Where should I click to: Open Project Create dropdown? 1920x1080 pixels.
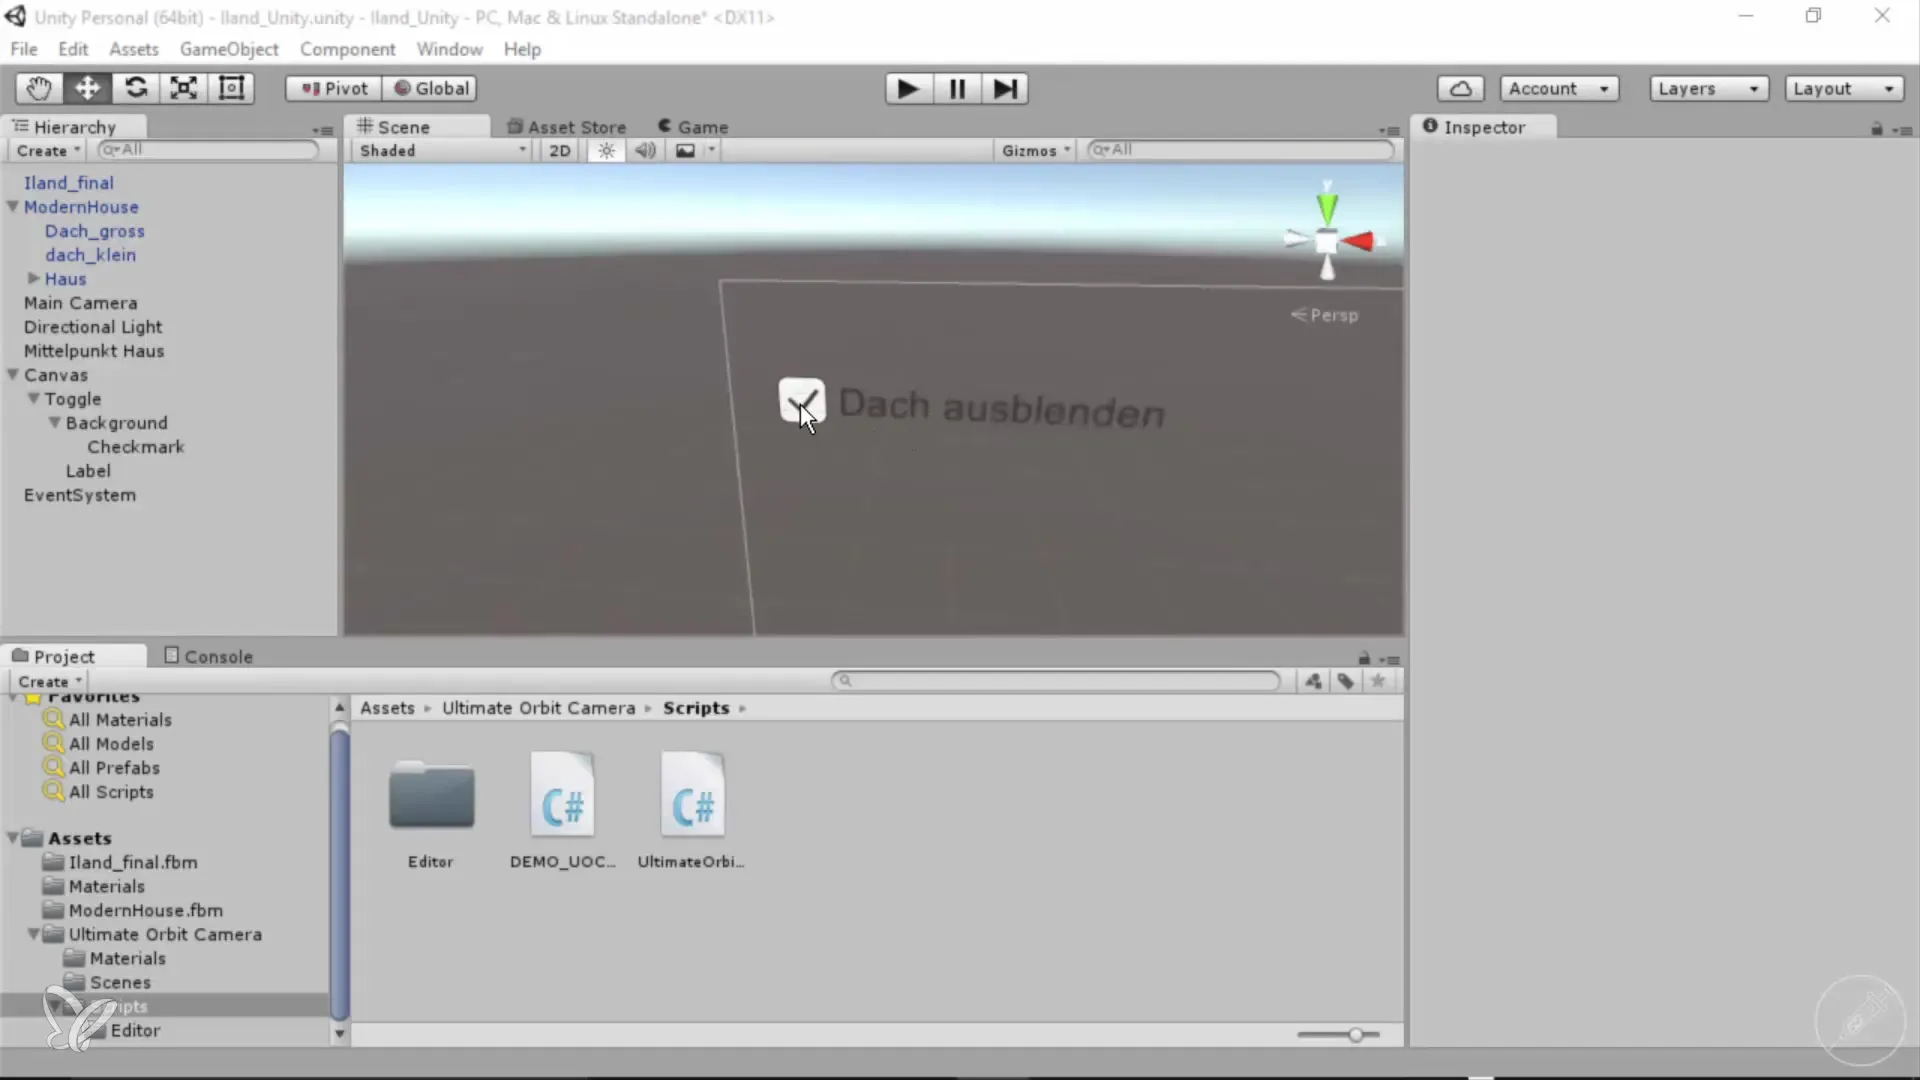[x=49, y=681]
